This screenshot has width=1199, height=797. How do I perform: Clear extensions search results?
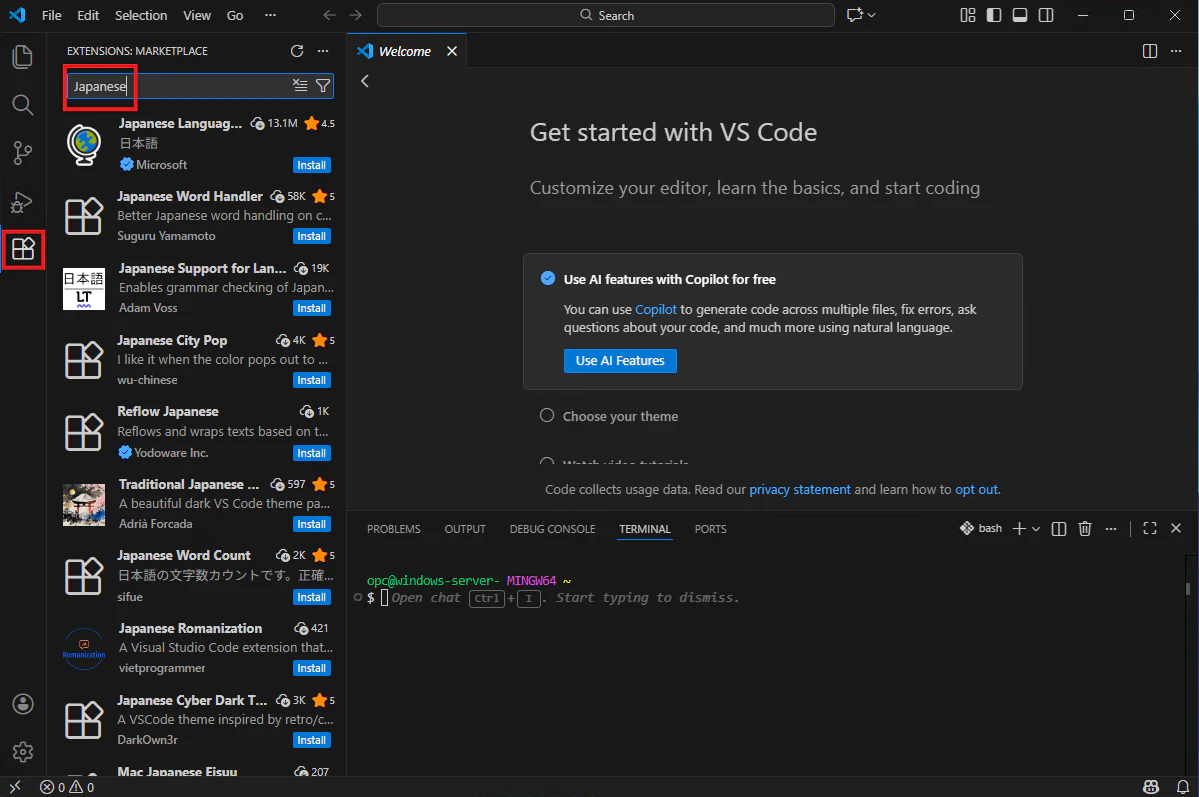pyautogui.click(x=301, y=86)
